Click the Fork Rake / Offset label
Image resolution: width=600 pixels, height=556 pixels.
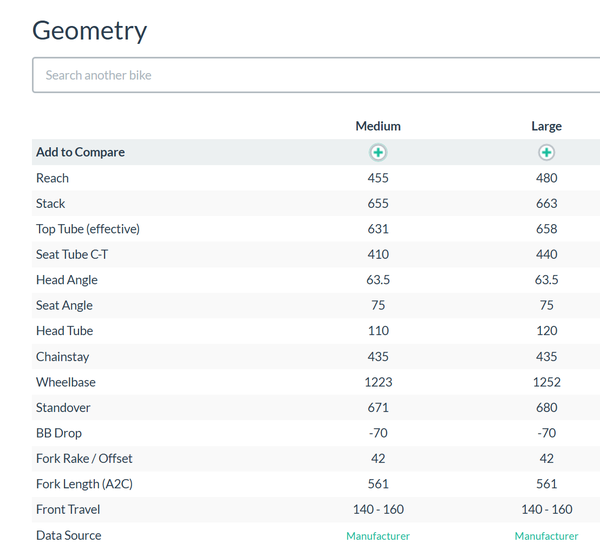click(x=84, y=458)
